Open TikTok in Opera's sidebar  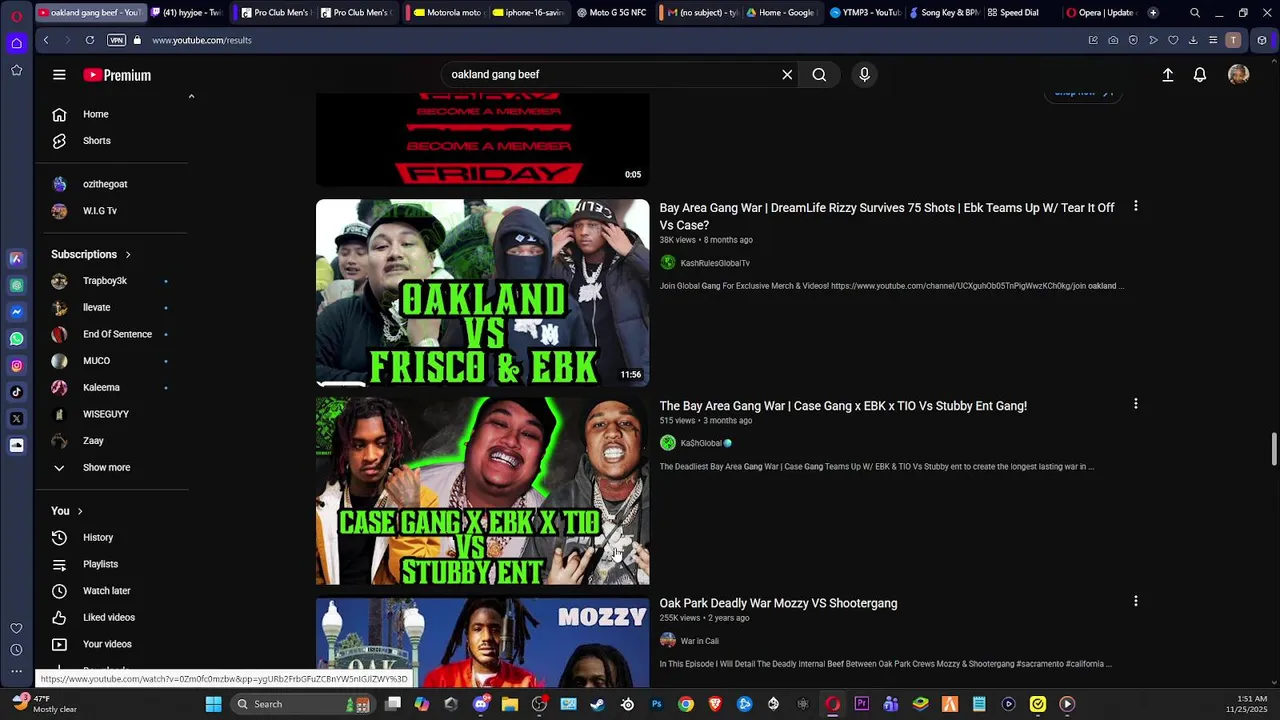click(16, 392)
